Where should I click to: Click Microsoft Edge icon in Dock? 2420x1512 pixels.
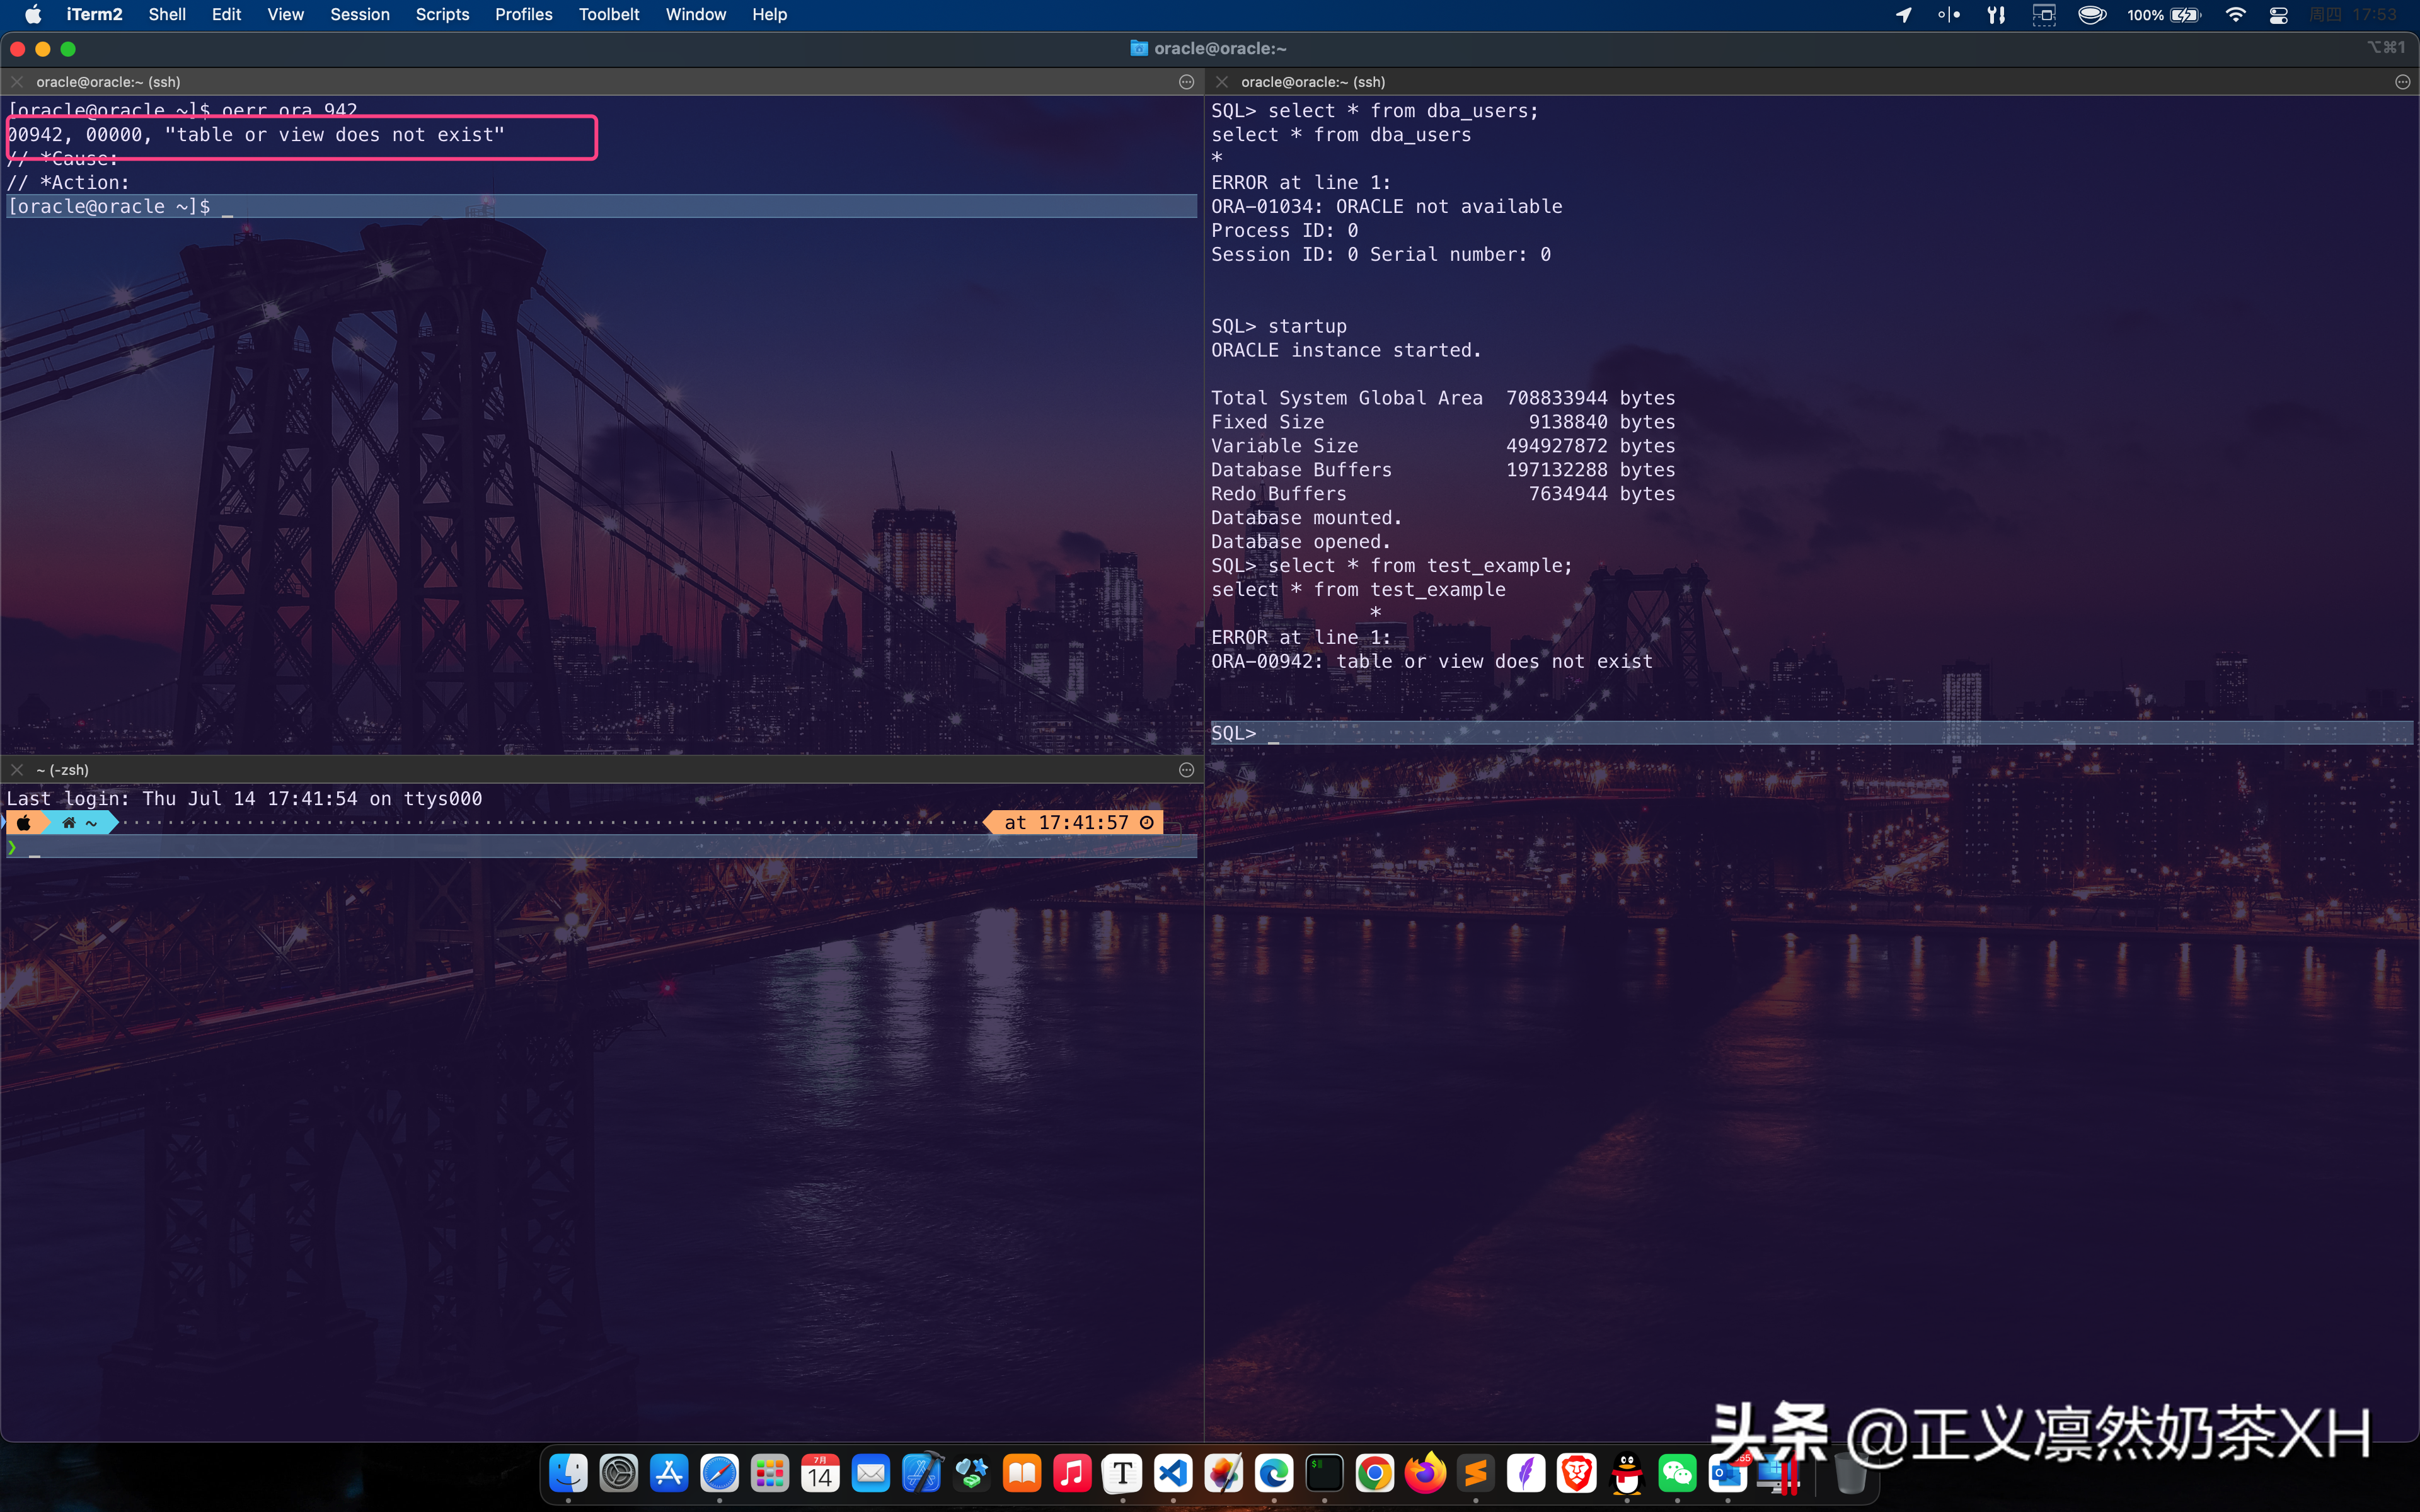[x=1274, y=1473]
